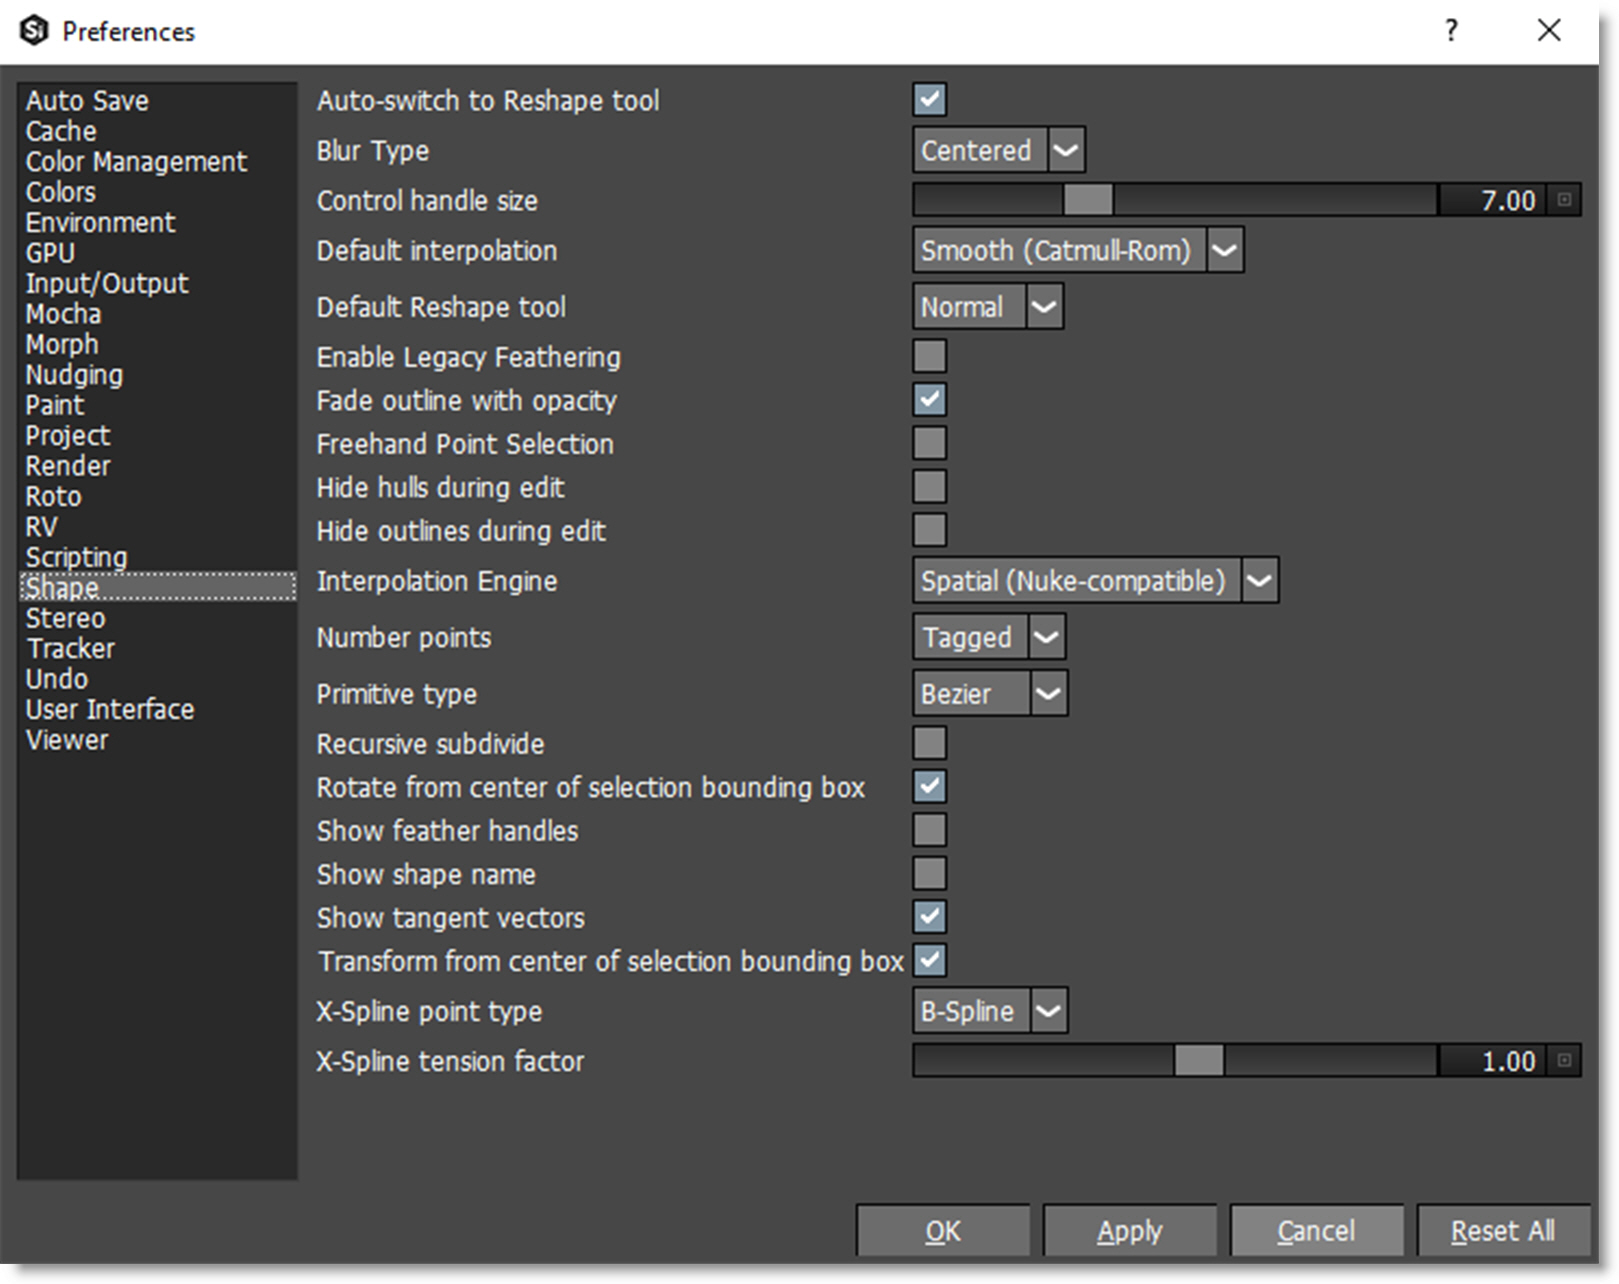
Task: Toggle Show tangent vectors checkbox
Action: click(x=929, y=916)
